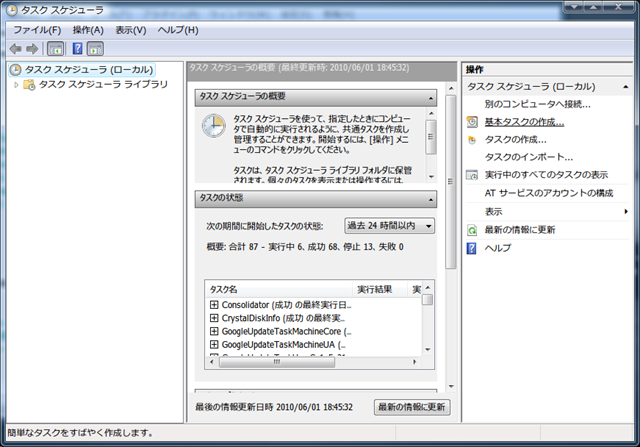Click タスクの作成... action
The image size is (640, 447).
click(515, 140)
